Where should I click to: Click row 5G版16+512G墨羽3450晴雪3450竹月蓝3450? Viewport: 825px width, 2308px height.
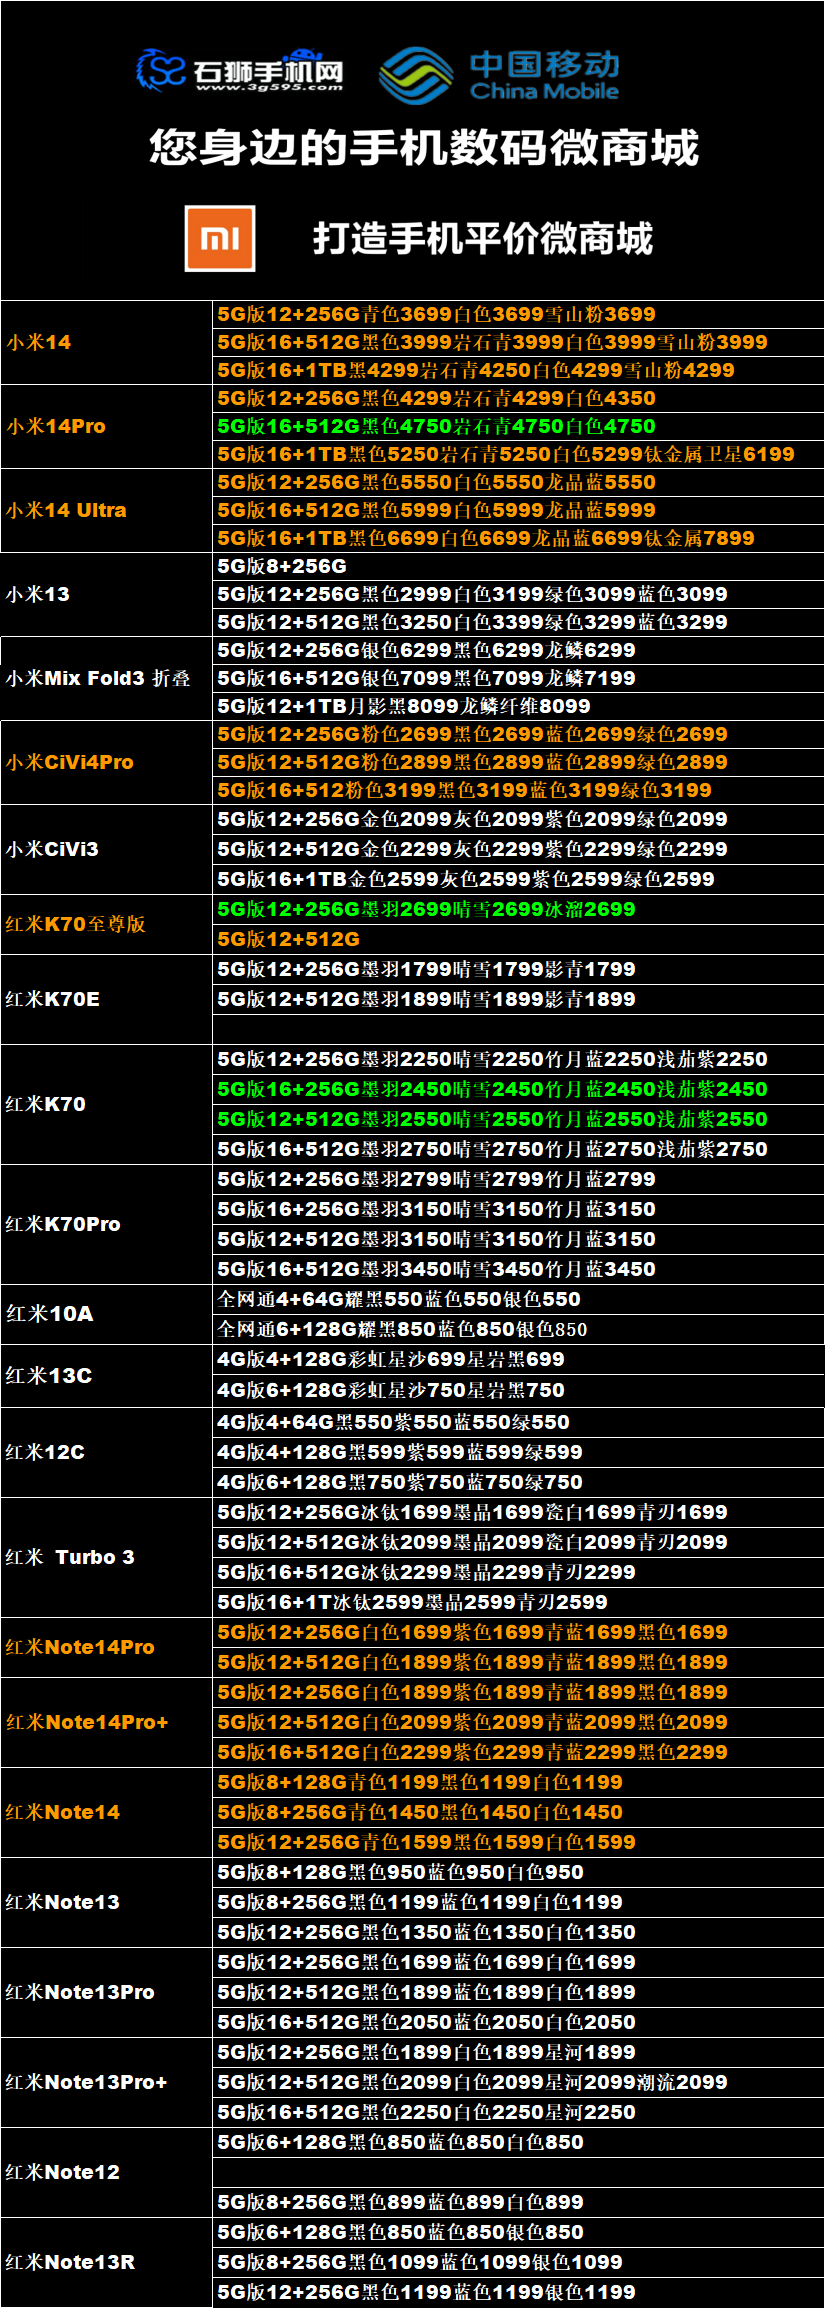518,1269
